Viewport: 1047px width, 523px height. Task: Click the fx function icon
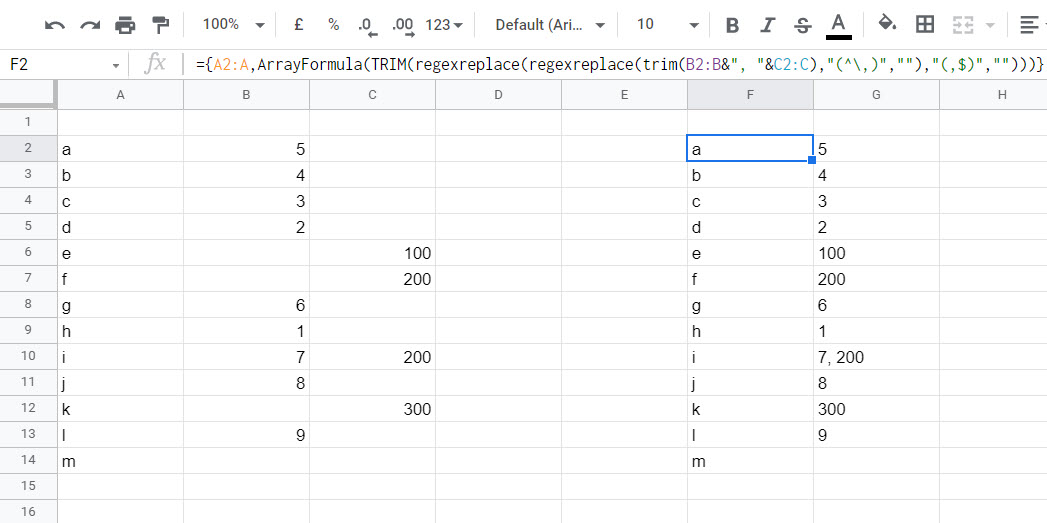tap(155, 64)
